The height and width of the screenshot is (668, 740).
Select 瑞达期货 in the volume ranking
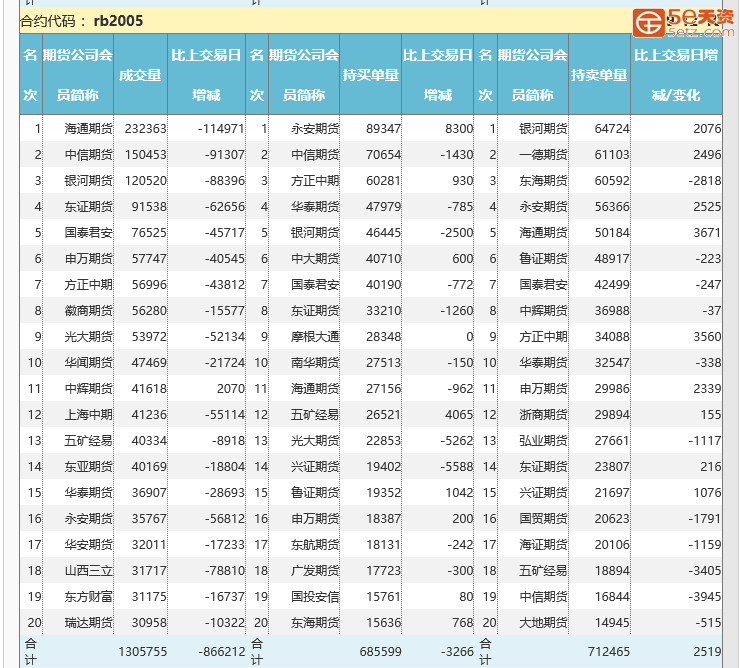click(88, 622)
